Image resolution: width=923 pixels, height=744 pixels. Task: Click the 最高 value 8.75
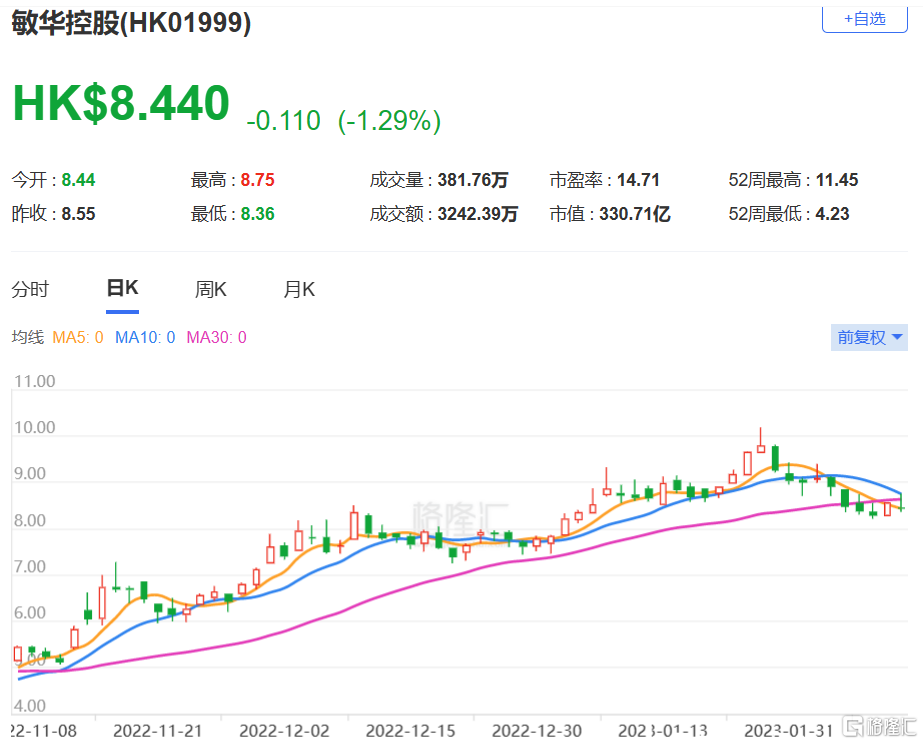pos(257,180)
